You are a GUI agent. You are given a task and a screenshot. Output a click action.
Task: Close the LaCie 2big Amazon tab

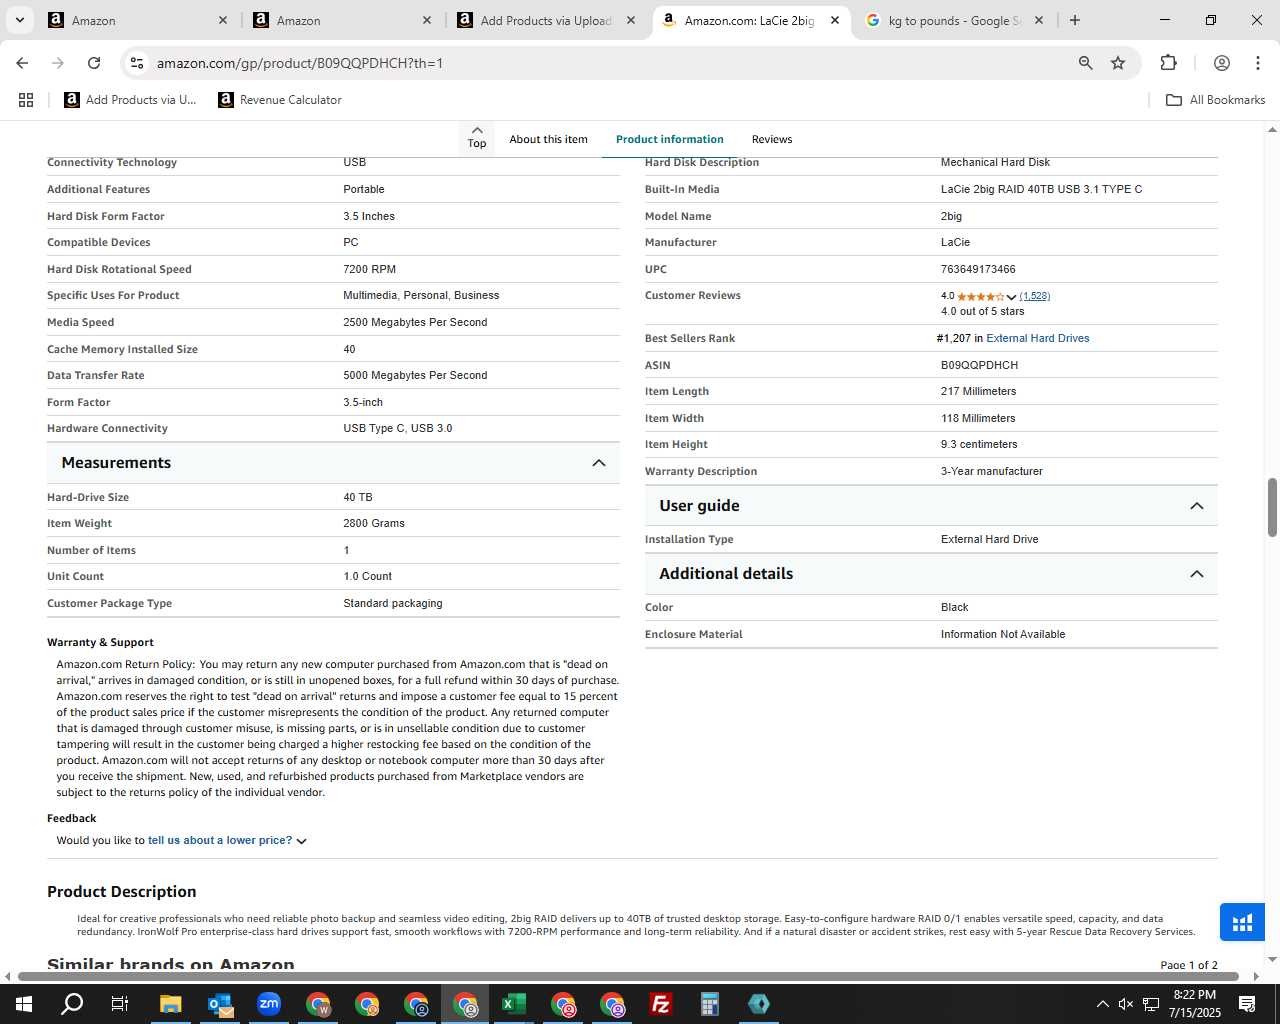click(x=835, y=20)
